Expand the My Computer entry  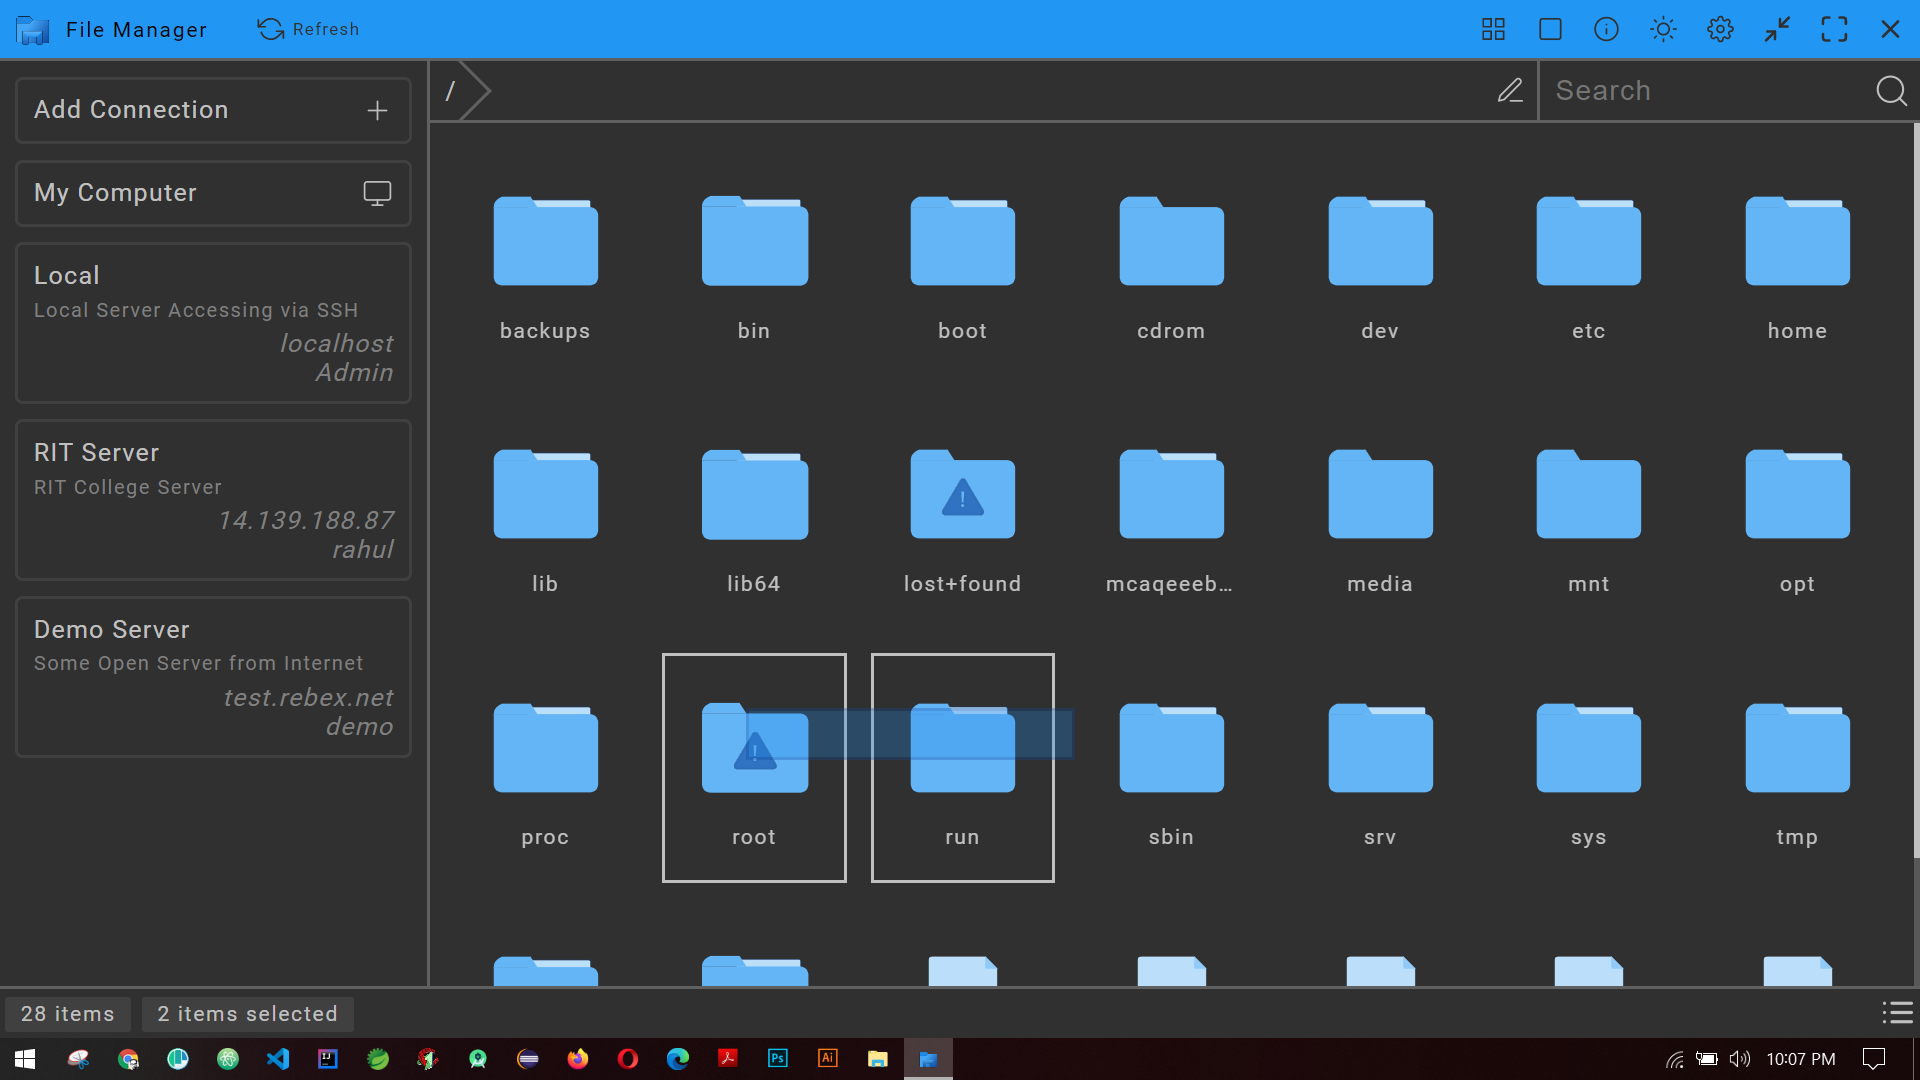(377, 193)
